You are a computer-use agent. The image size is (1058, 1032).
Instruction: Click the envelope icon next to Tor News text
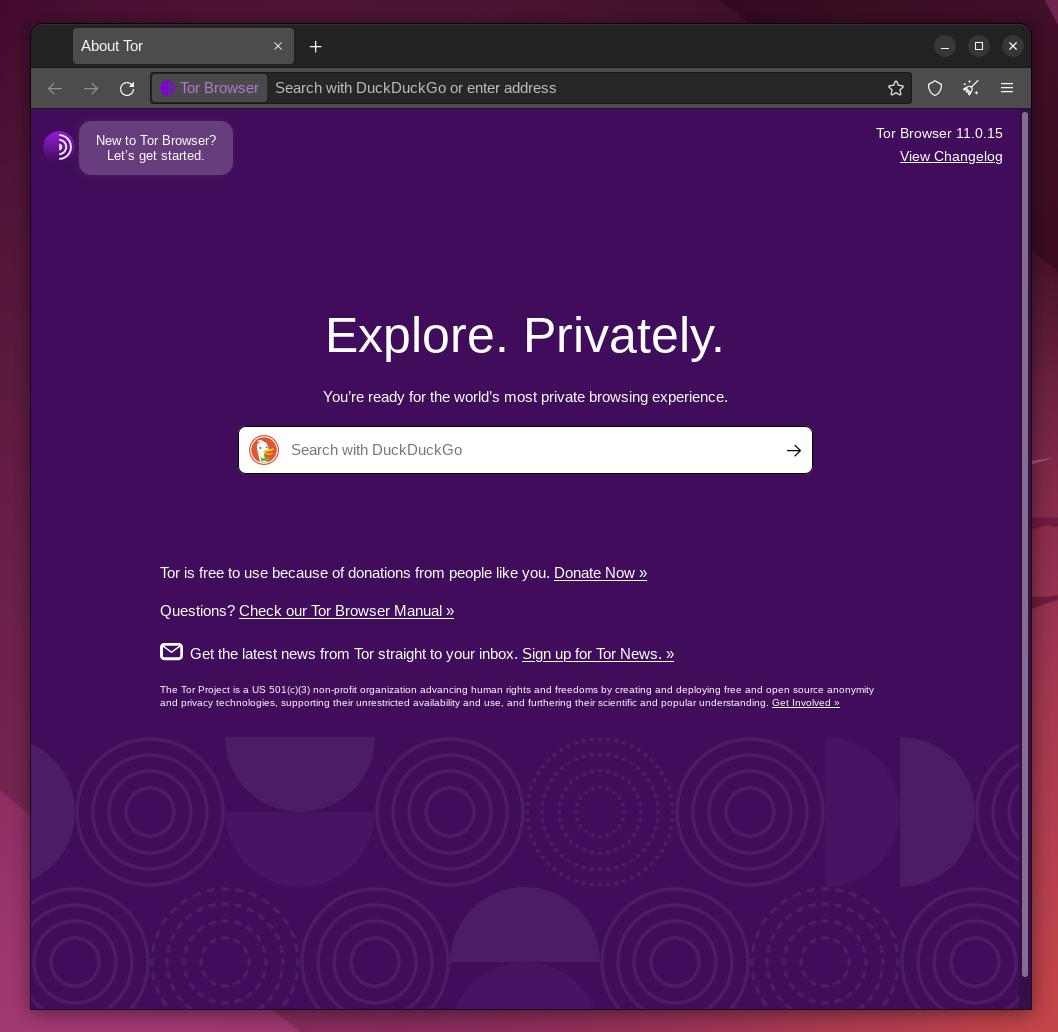[x=171, y=651]
